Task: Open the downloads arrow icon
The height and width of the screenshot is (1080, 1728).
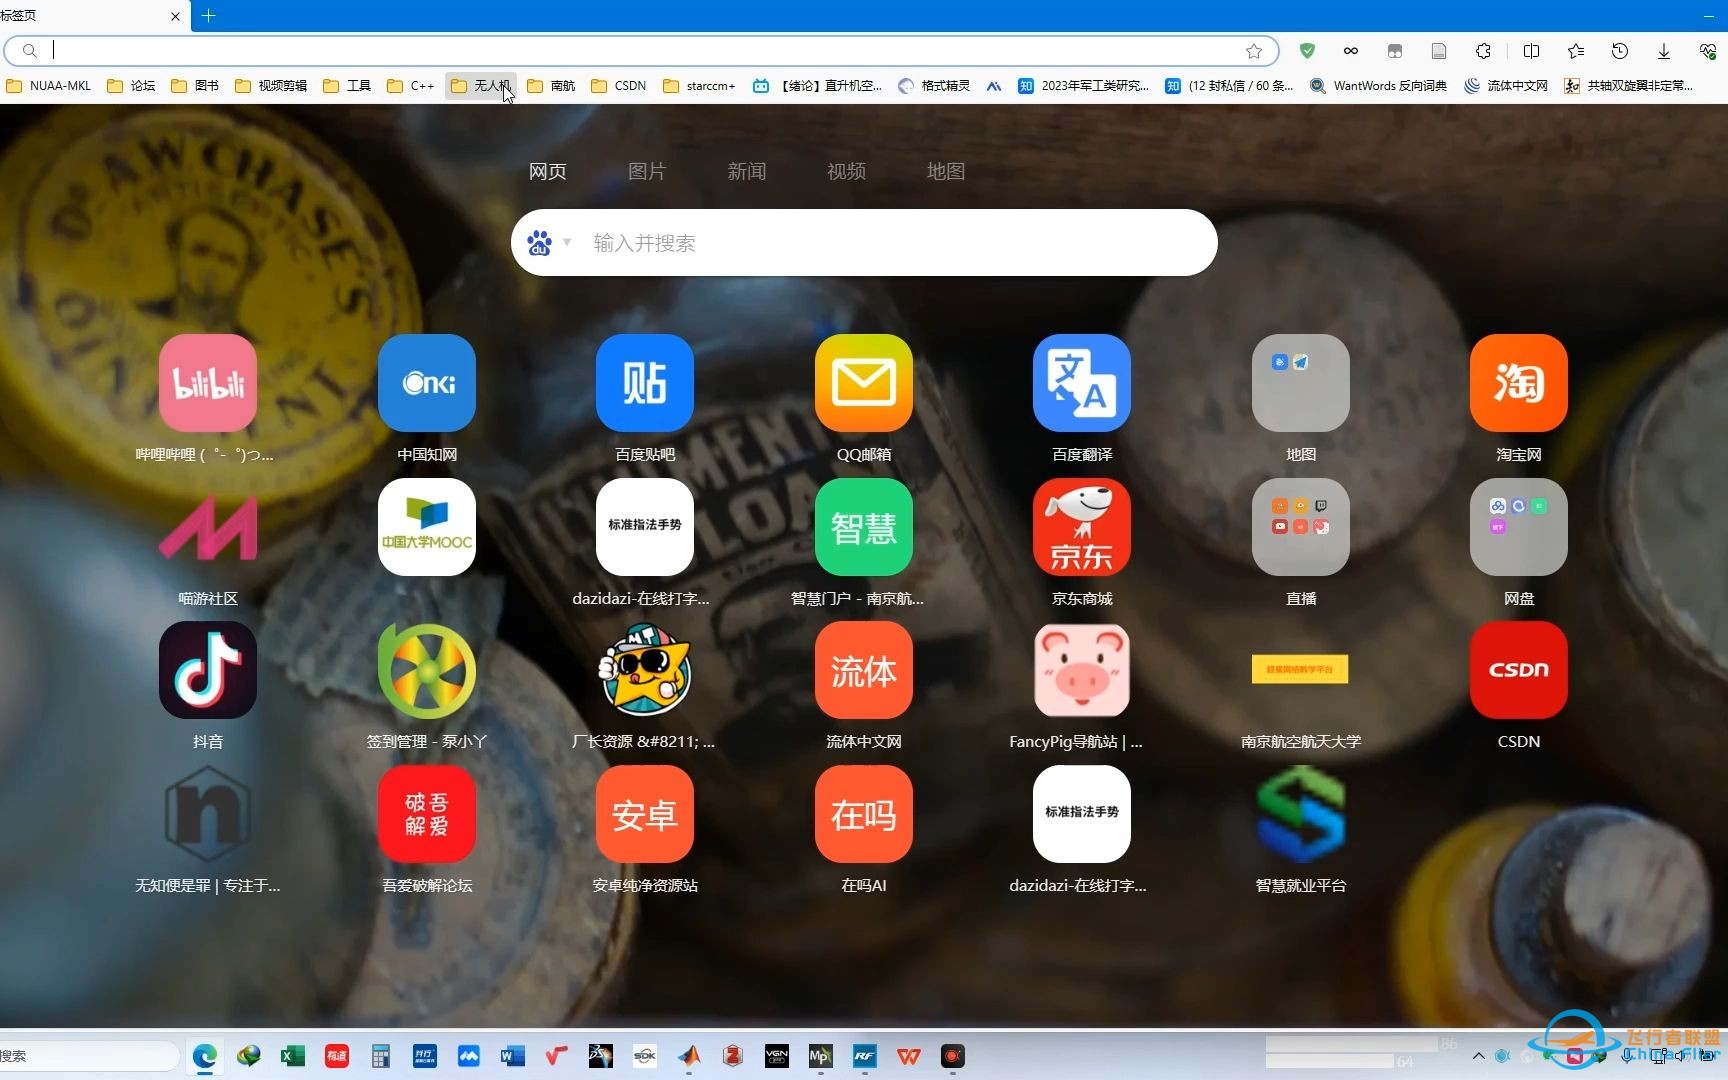Action: click(1664, 50)
